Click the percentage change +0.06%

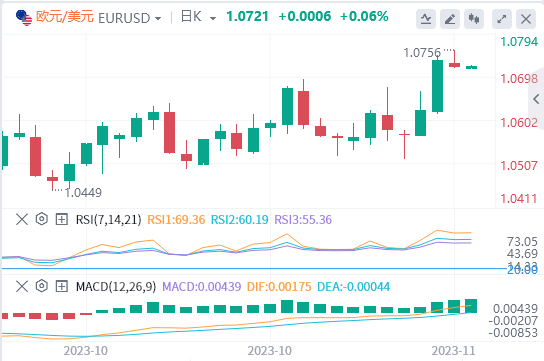(364, 17)
